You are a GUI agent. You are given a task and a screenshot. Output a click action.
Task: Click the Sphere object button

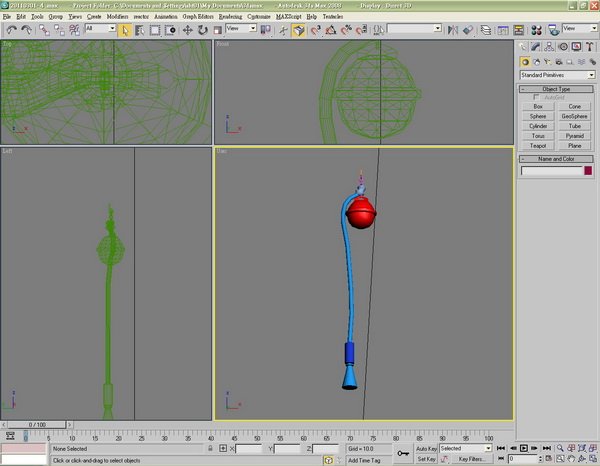coord(538,116)
